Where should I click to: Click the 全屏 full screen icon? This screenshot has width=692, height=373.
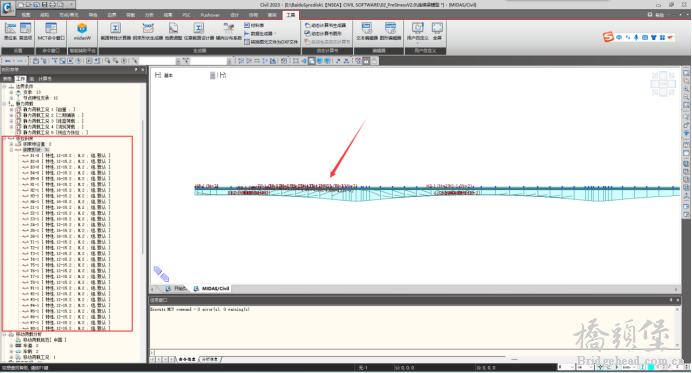(437, 31)
